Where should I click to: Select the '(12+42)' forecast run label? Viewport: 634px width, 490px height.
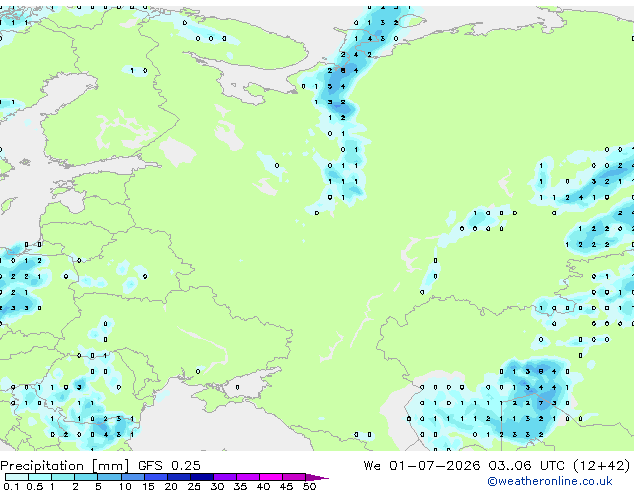(x=602, y=466)
